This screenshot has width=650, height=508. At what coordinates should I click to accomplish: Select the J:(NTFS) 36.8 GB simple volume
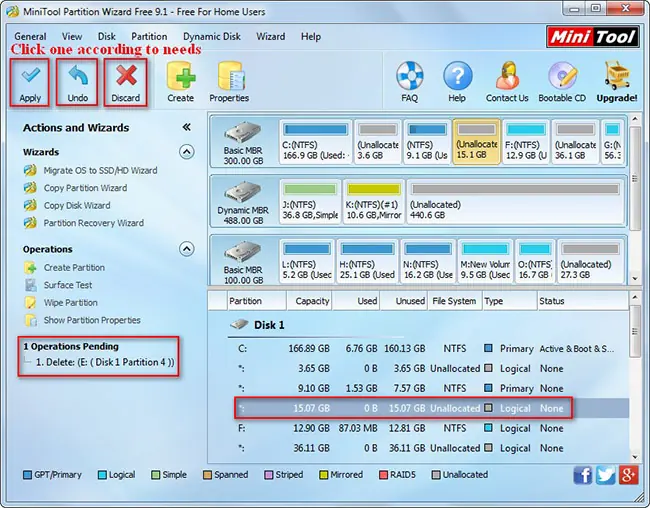310,202
